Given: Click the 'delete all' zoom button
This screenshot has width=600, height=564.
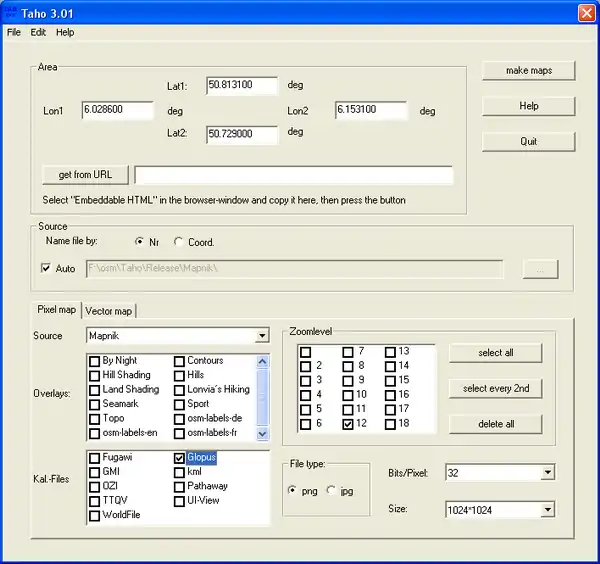Looking at the screenshot, I should tap(495, 424).
